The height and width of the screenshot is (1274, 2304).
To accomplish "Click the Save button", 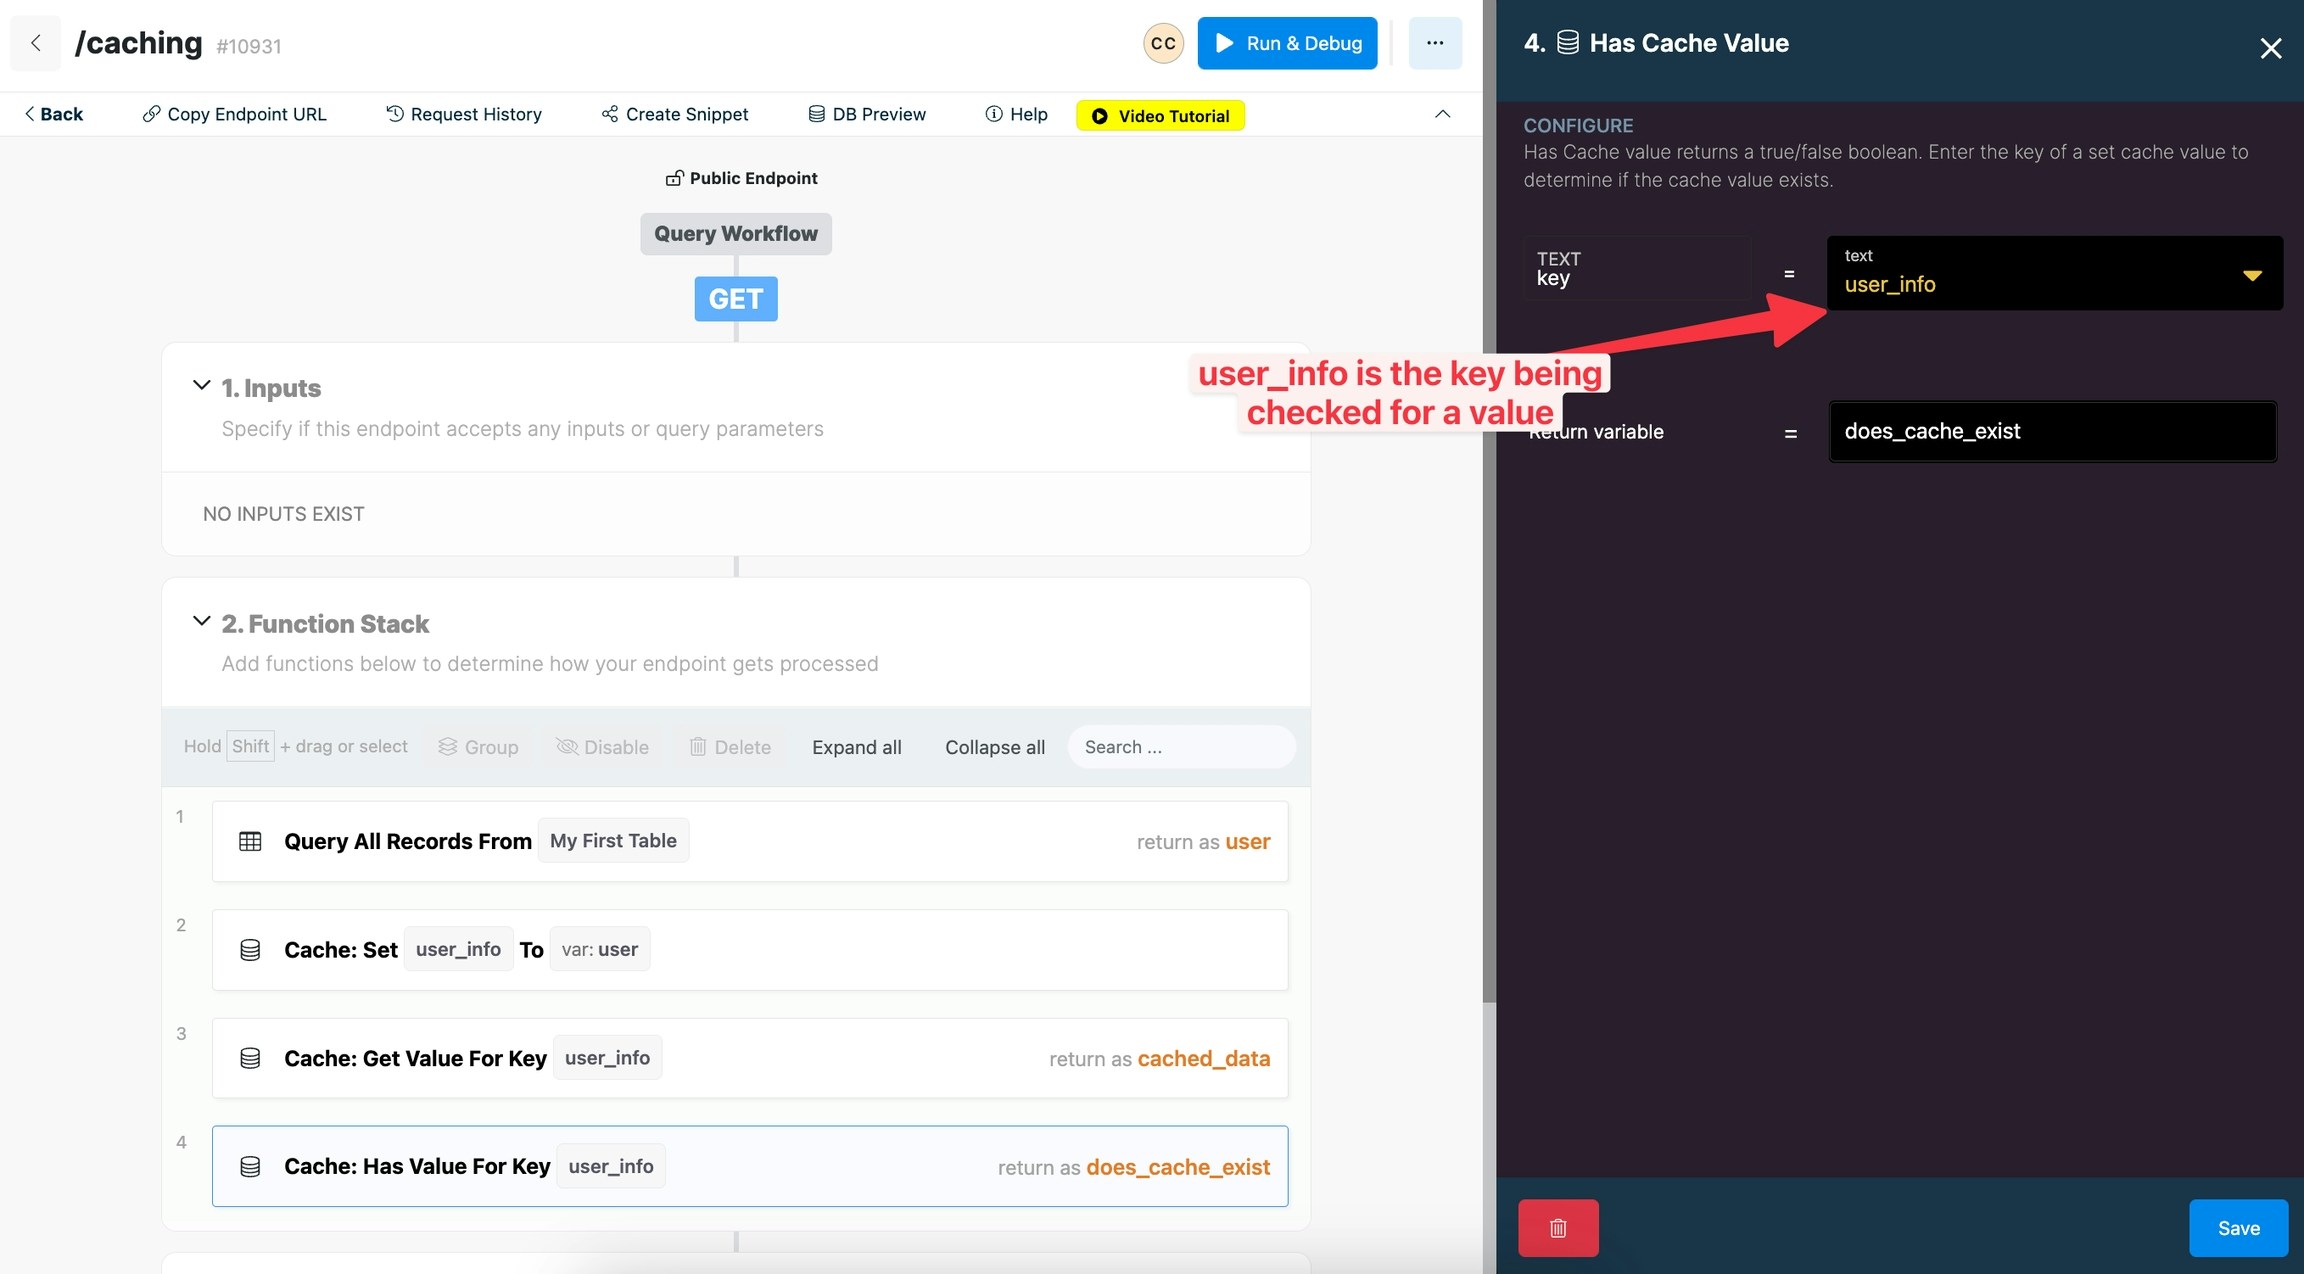I will 2237,1227.
